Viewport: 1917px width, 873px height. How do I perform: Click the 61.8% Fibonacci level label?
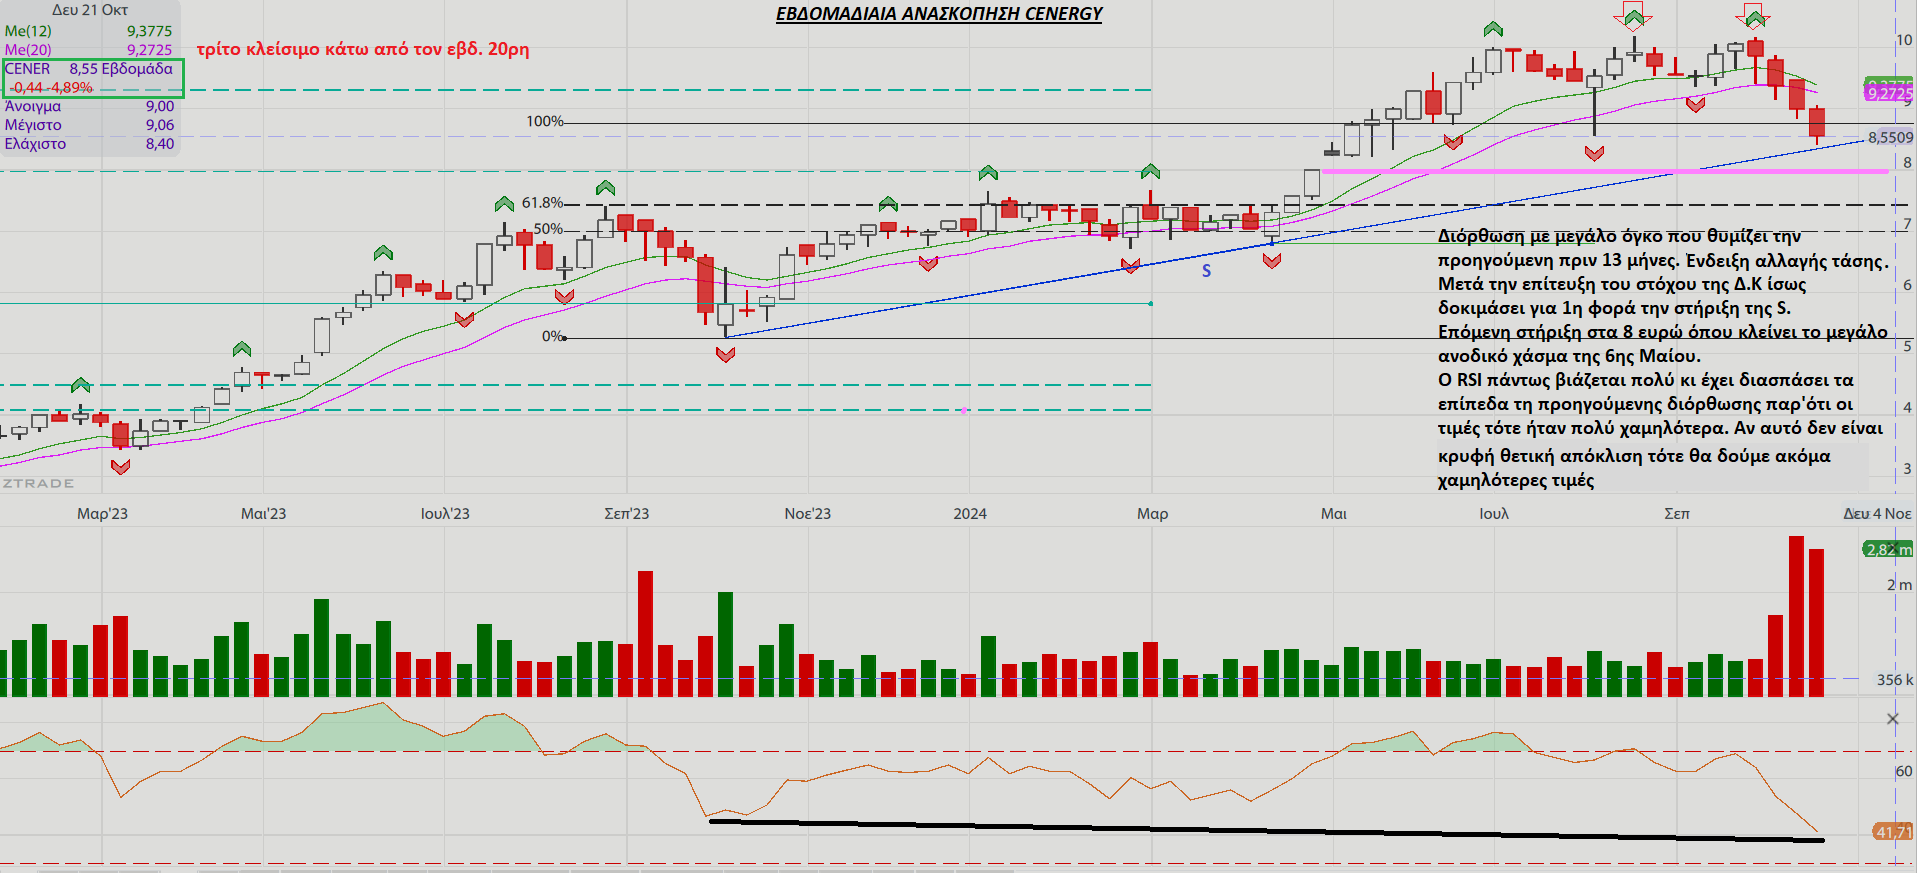point(542,203)
